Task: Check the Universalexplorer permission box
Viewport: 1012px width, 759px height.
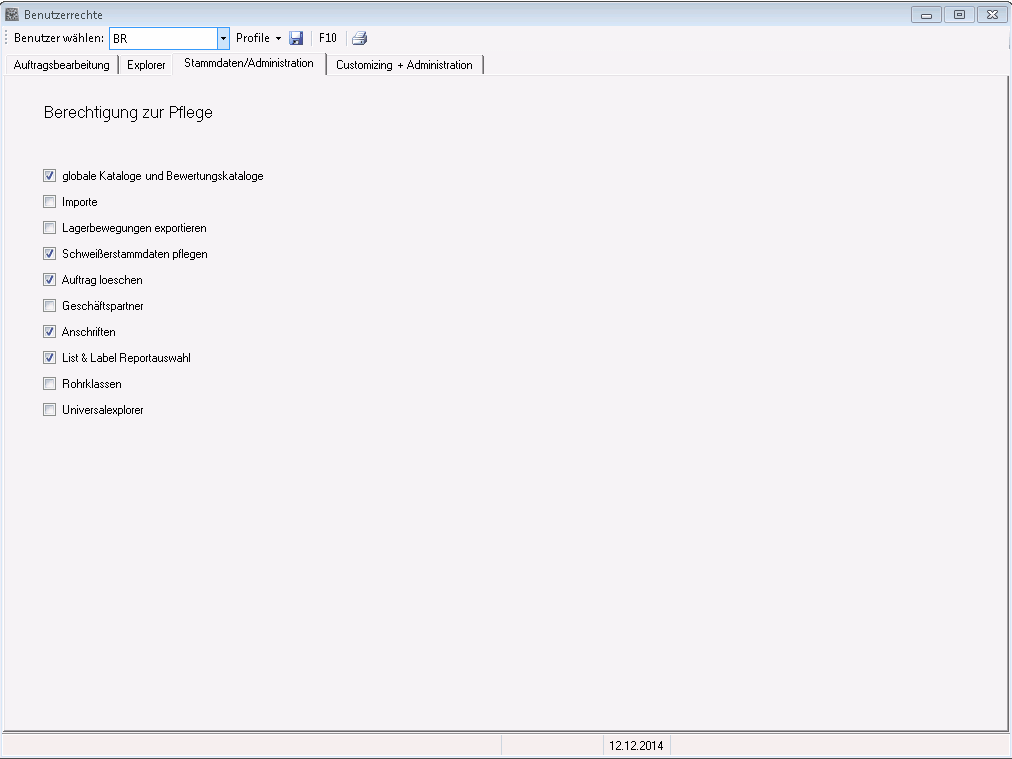Action: click(50, 410)
